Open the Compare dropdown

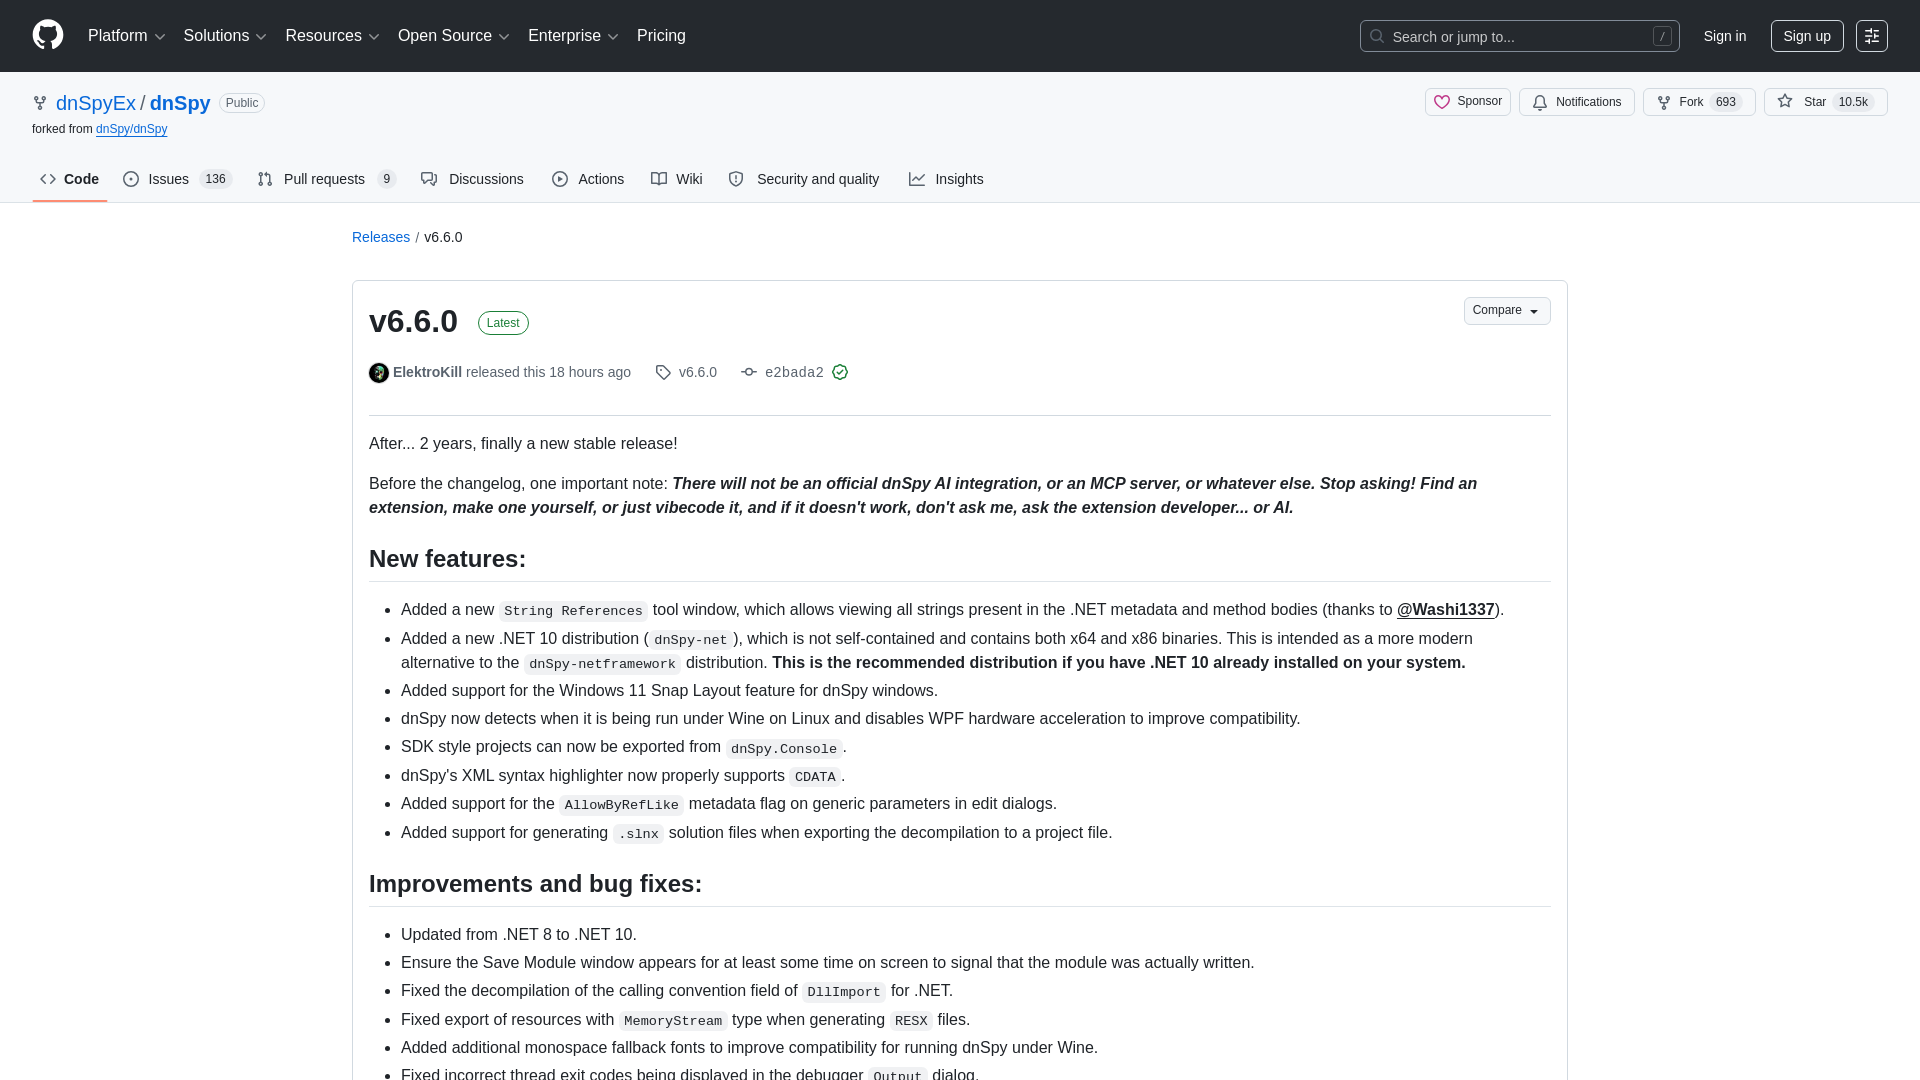coord(1506,311)
